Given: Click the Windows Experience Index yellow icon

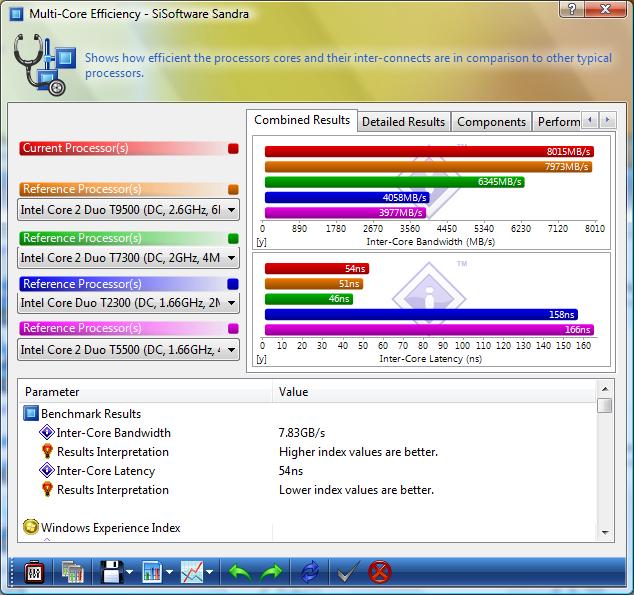Looking at the screenshot, I should coord(31,527).
